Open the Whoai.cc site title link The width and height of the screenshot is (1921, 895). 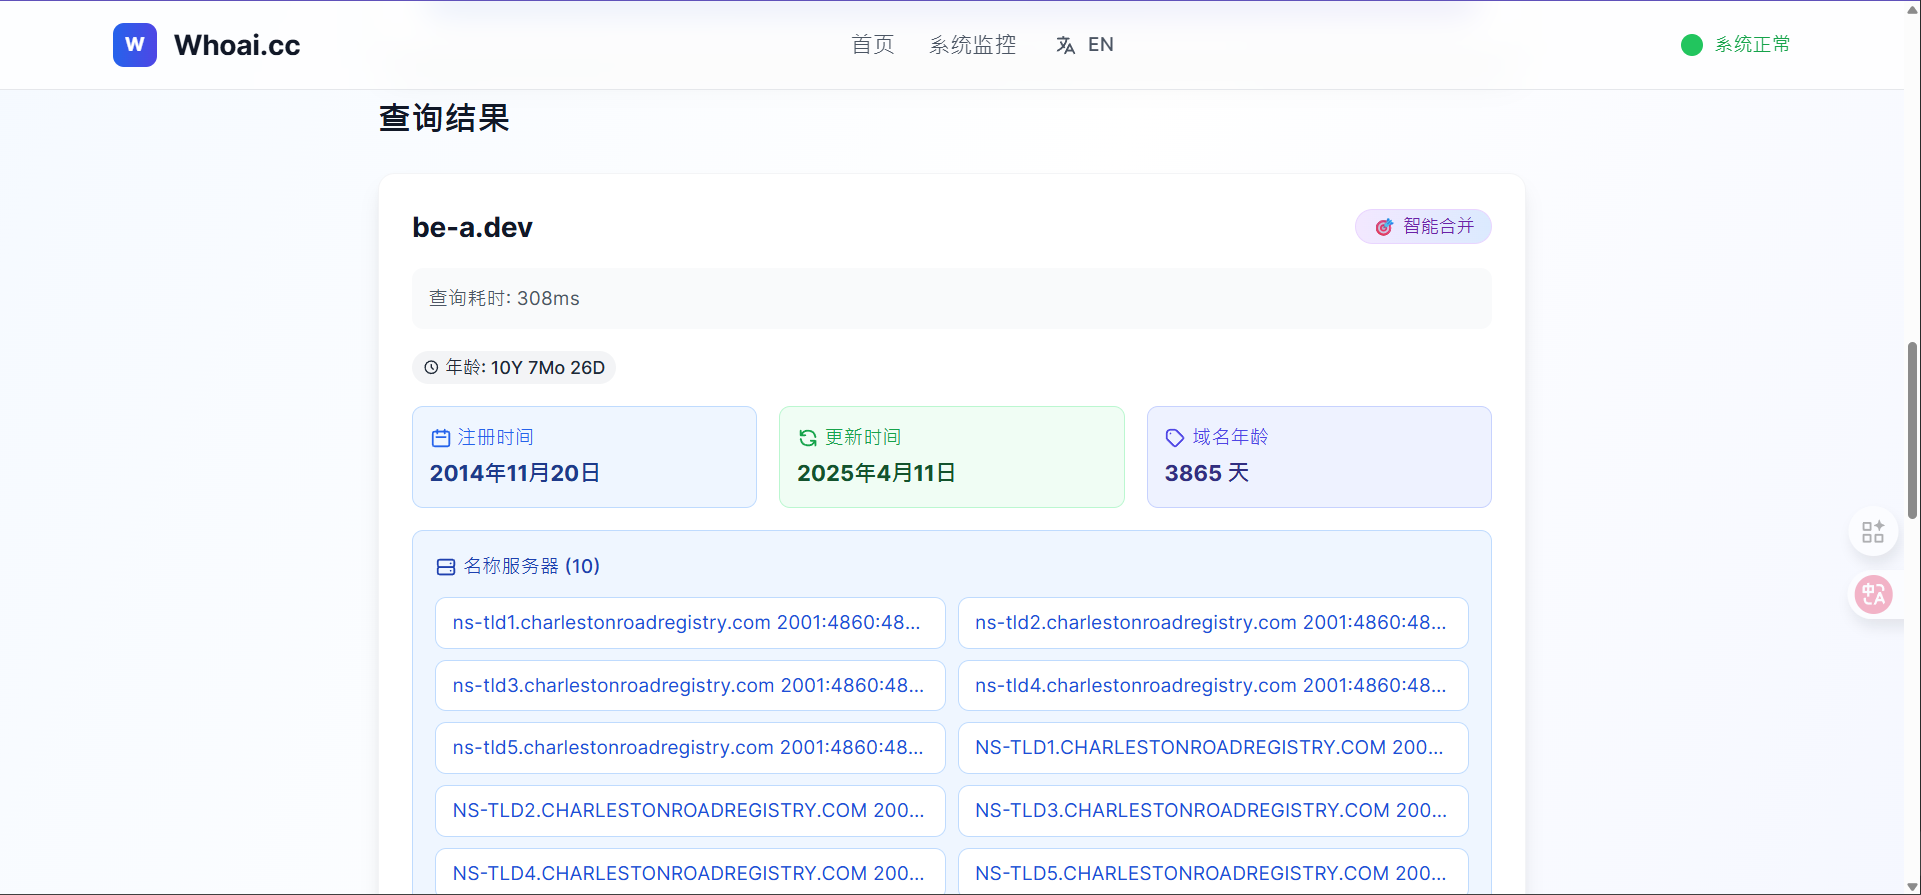tap(237, 45)
